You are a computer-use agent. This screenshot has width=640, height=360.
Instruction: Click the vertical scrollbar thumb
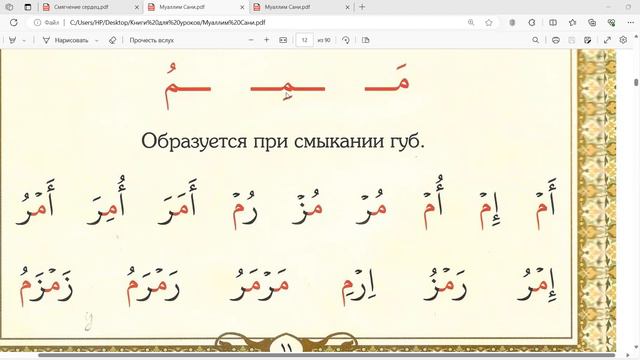click(636, 81)
